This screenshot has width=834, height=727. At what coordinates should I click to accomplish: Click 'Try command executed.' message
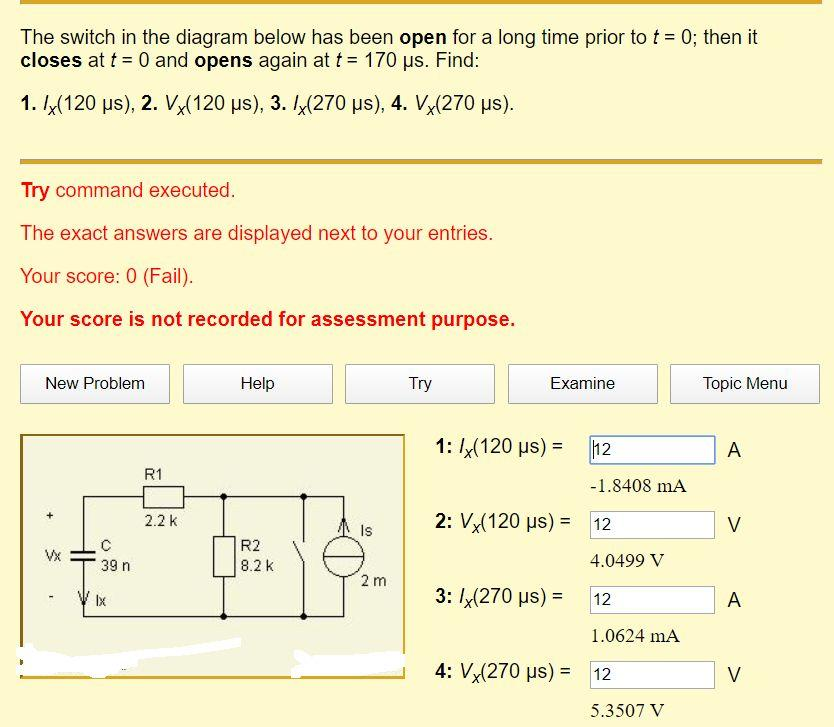pyautogui.click(x=128, y=190)
